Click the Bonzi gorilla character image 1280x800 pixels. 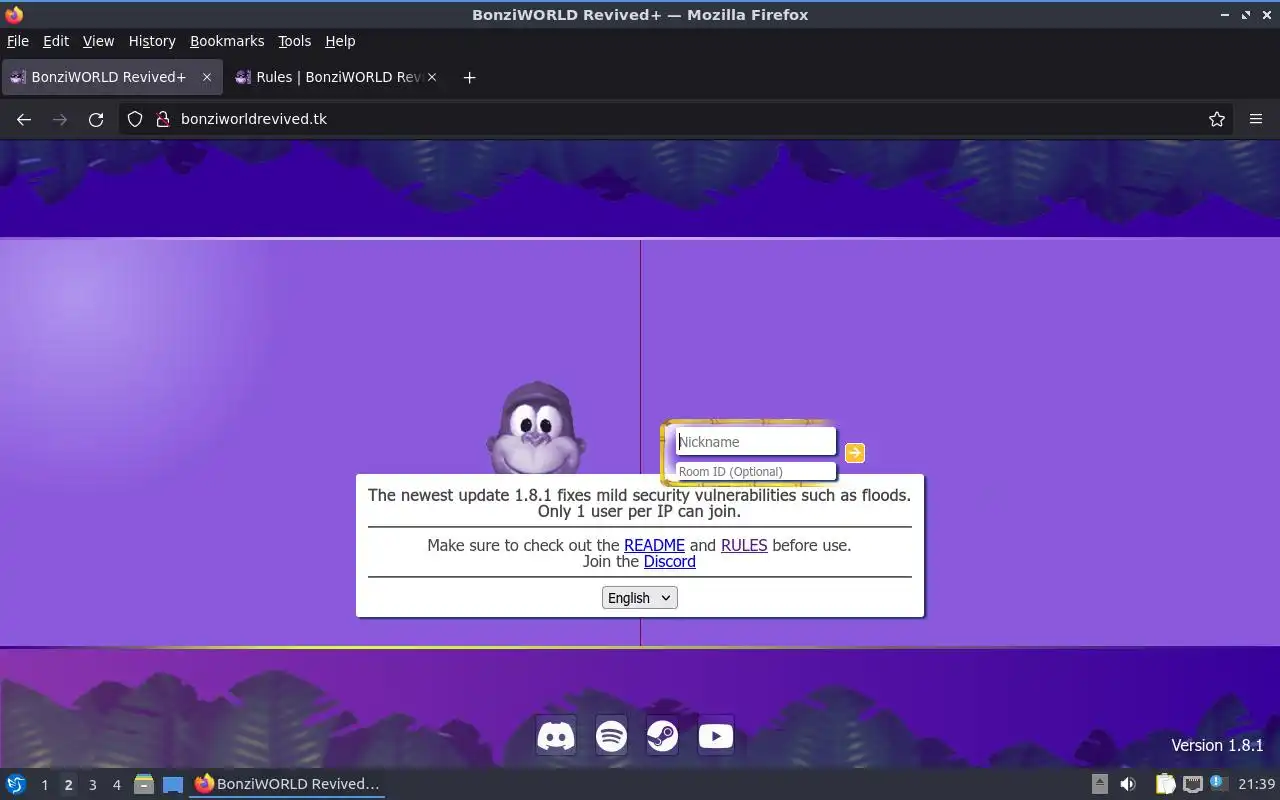tap(536, 428)
